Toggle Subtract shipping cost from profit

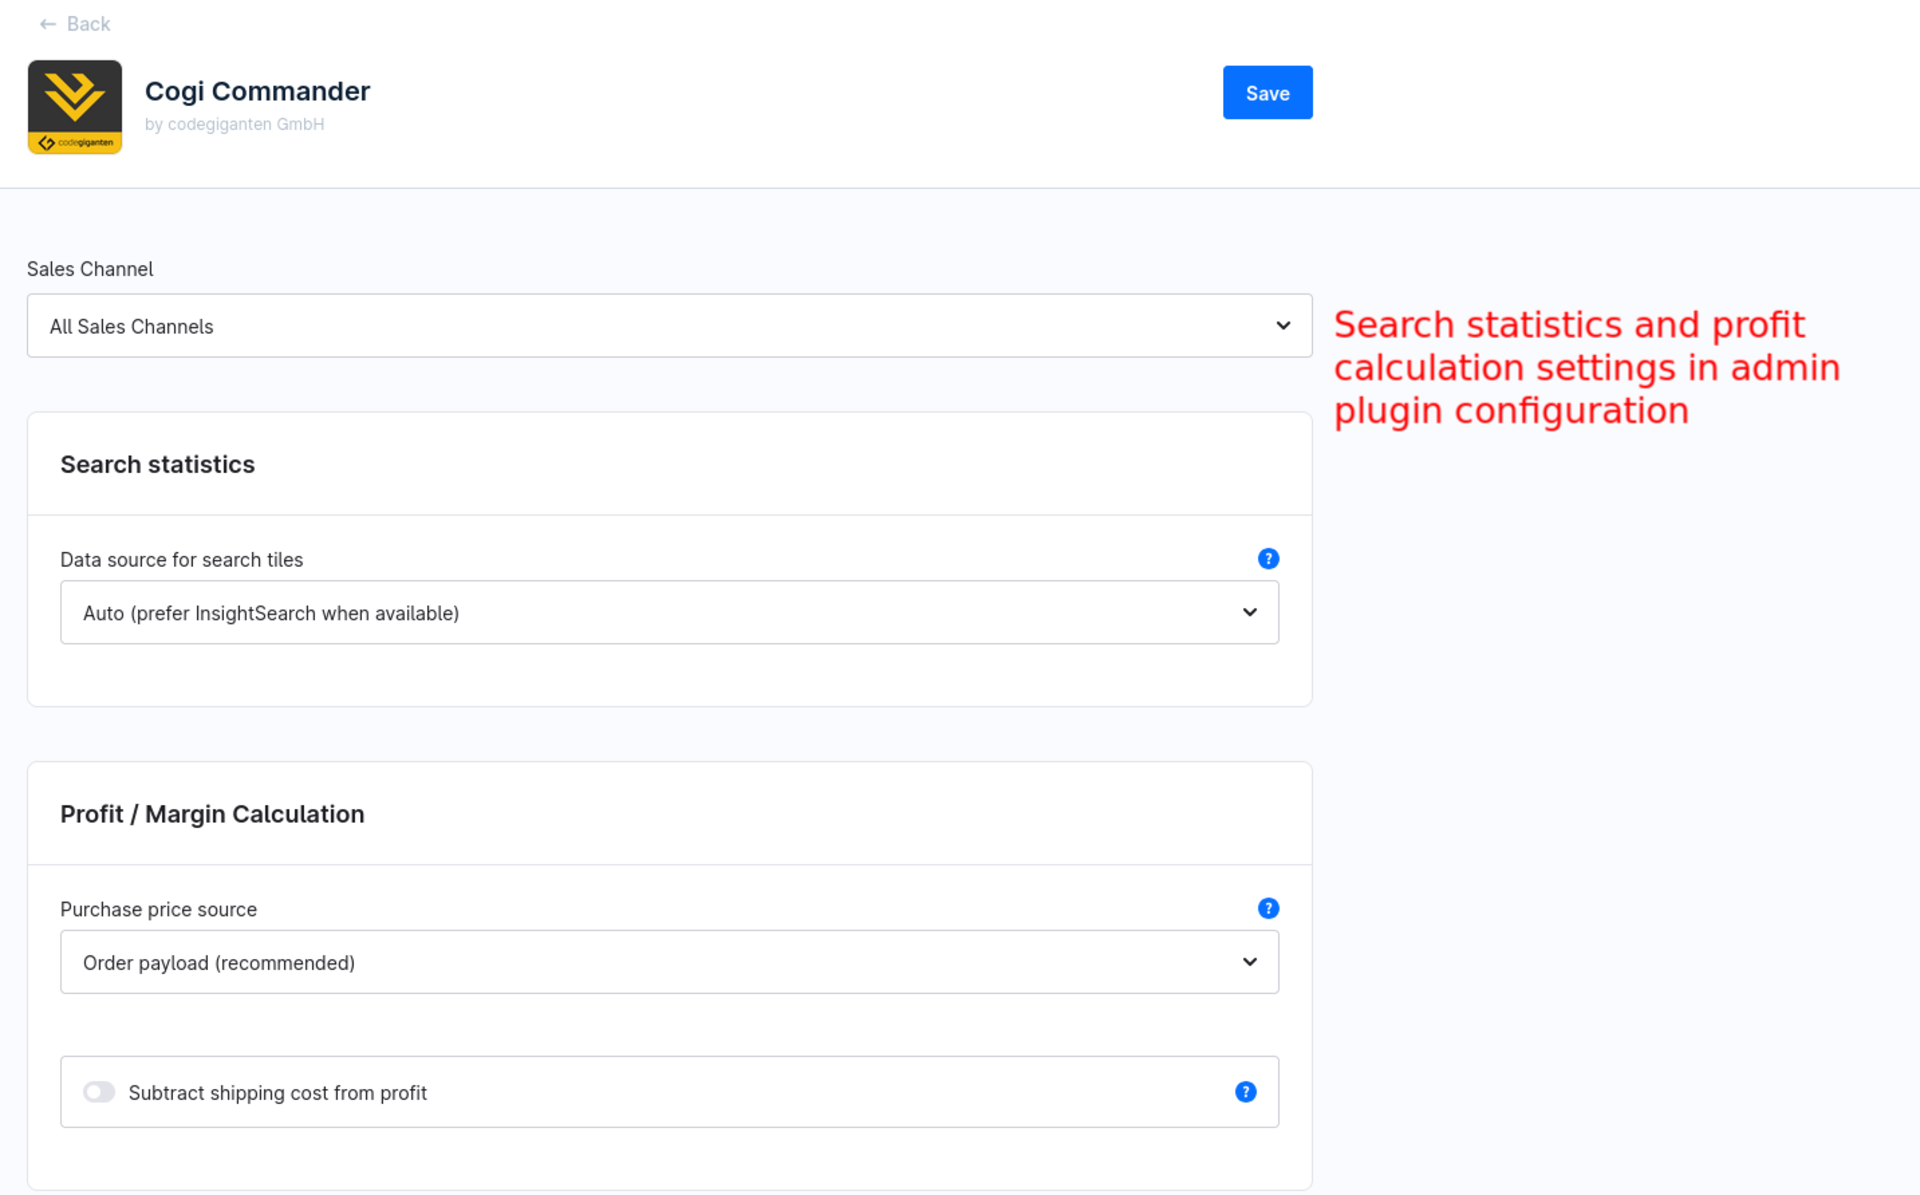click(99, 1093)
